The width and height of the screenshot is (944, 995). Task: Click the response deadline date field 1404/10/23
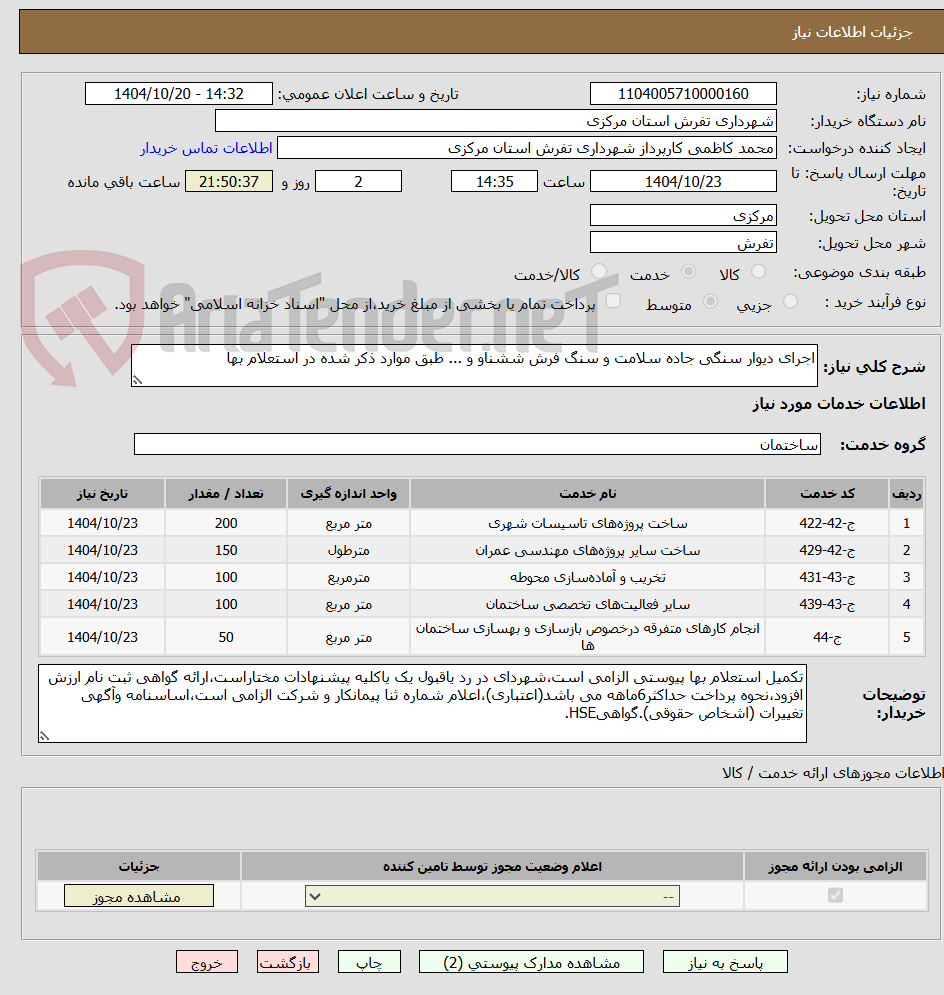coord(683,181)
